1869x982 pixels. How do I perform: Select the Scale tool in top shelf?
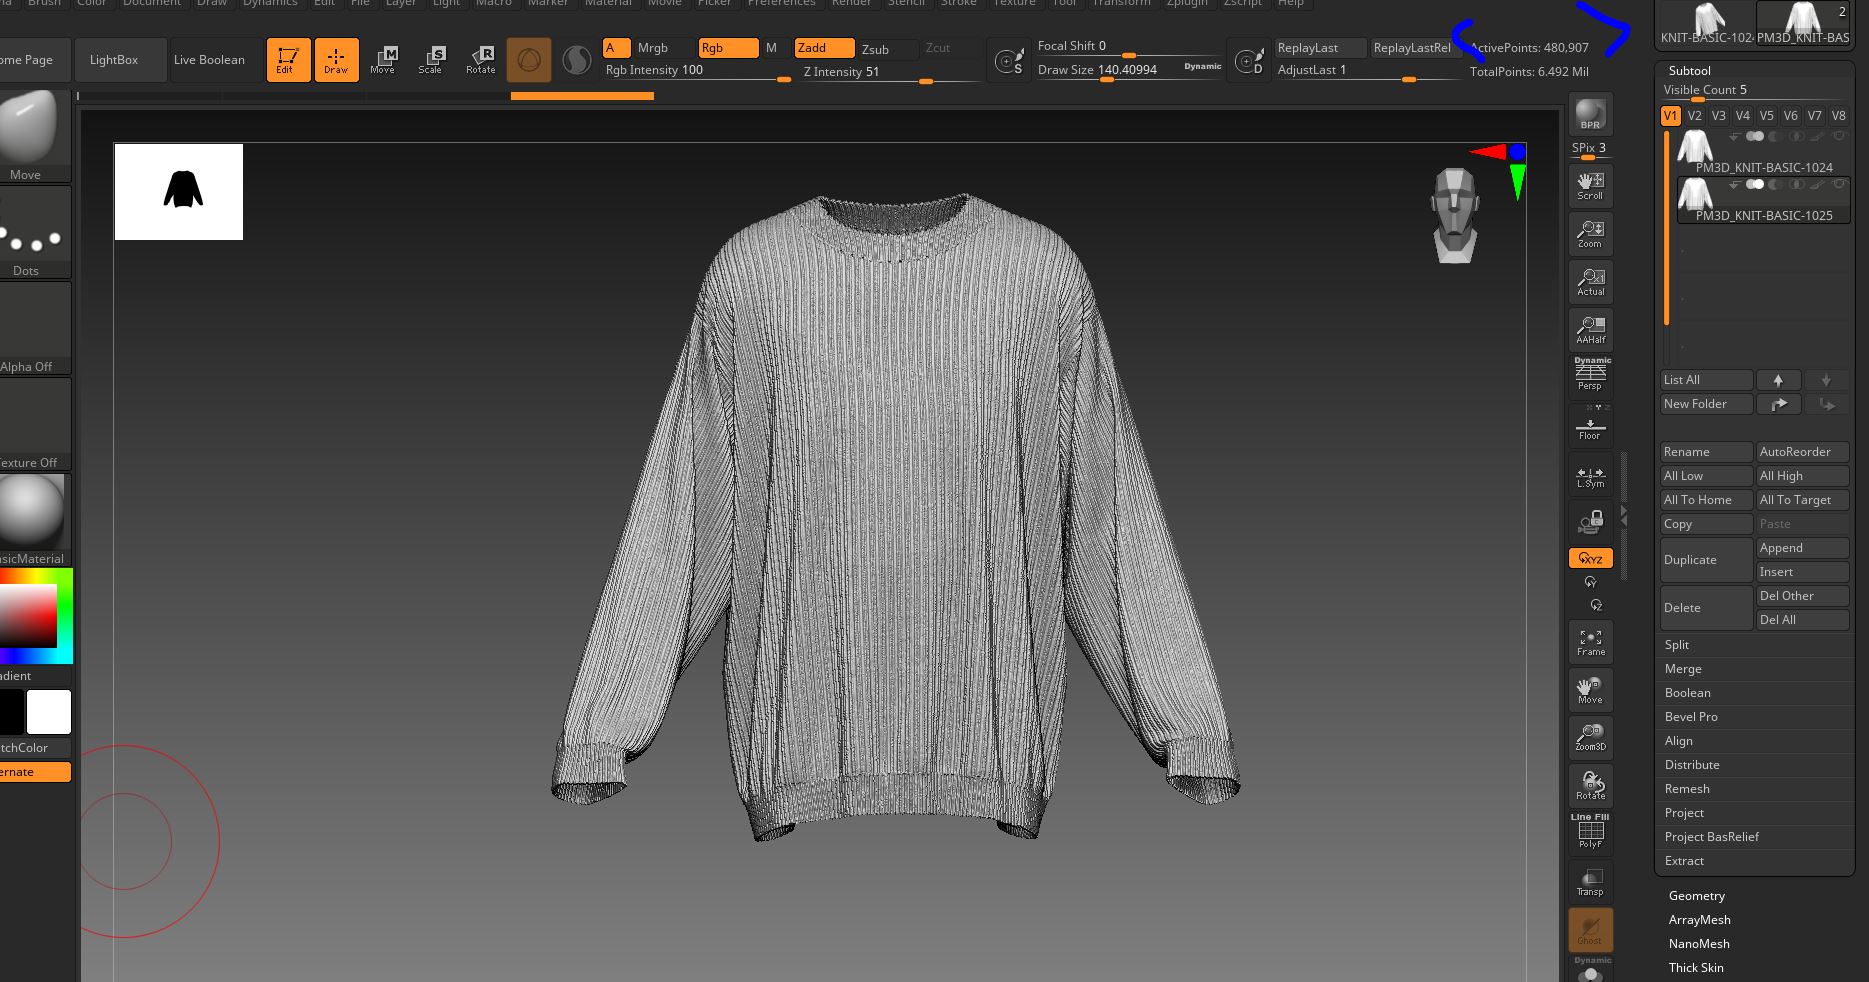point(431,60)
